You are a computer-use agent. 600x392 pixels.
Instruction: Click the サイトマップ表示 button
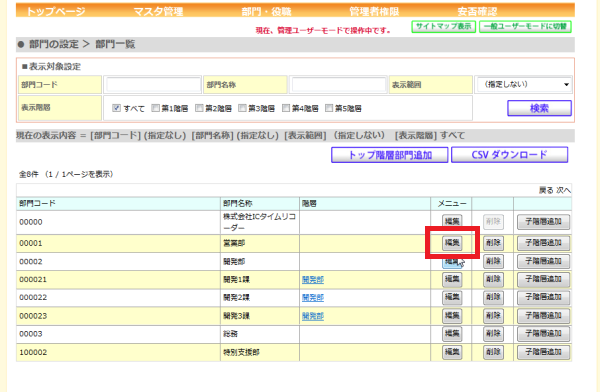443,26
